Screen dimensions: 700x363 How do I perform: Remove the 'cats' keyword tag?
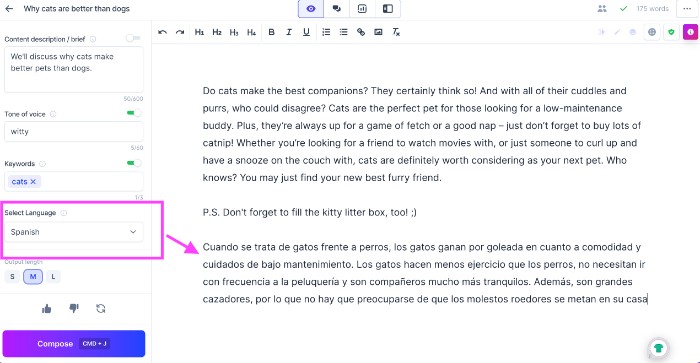(x=33, y=182)
